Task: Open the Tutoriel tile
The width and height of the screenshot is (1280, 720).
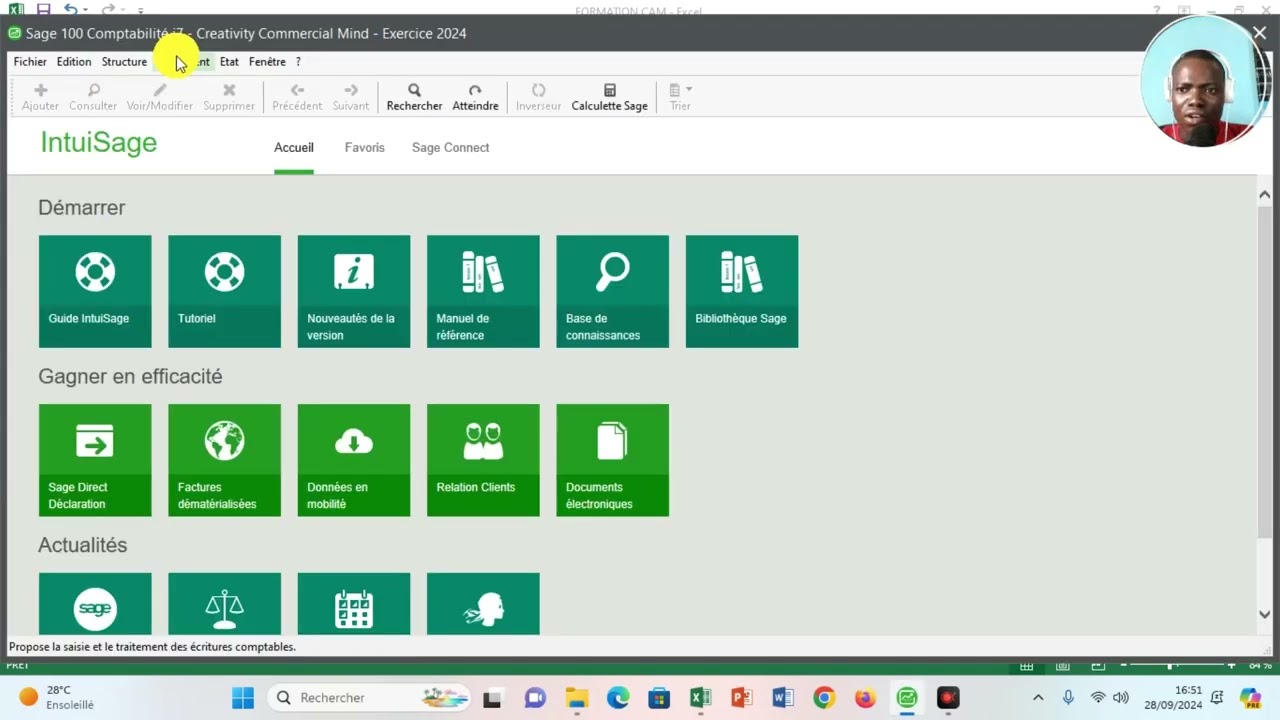Action: point(224,291)
